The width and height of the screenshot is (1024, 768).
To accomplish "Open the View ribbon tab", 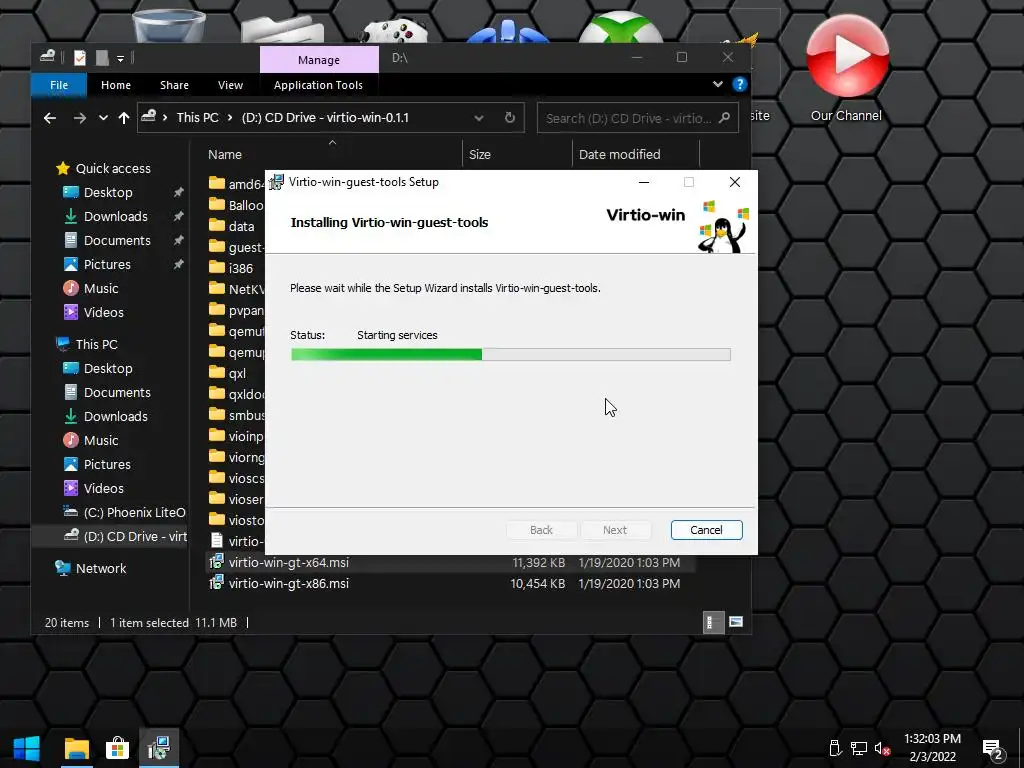I will click(230, 85).
